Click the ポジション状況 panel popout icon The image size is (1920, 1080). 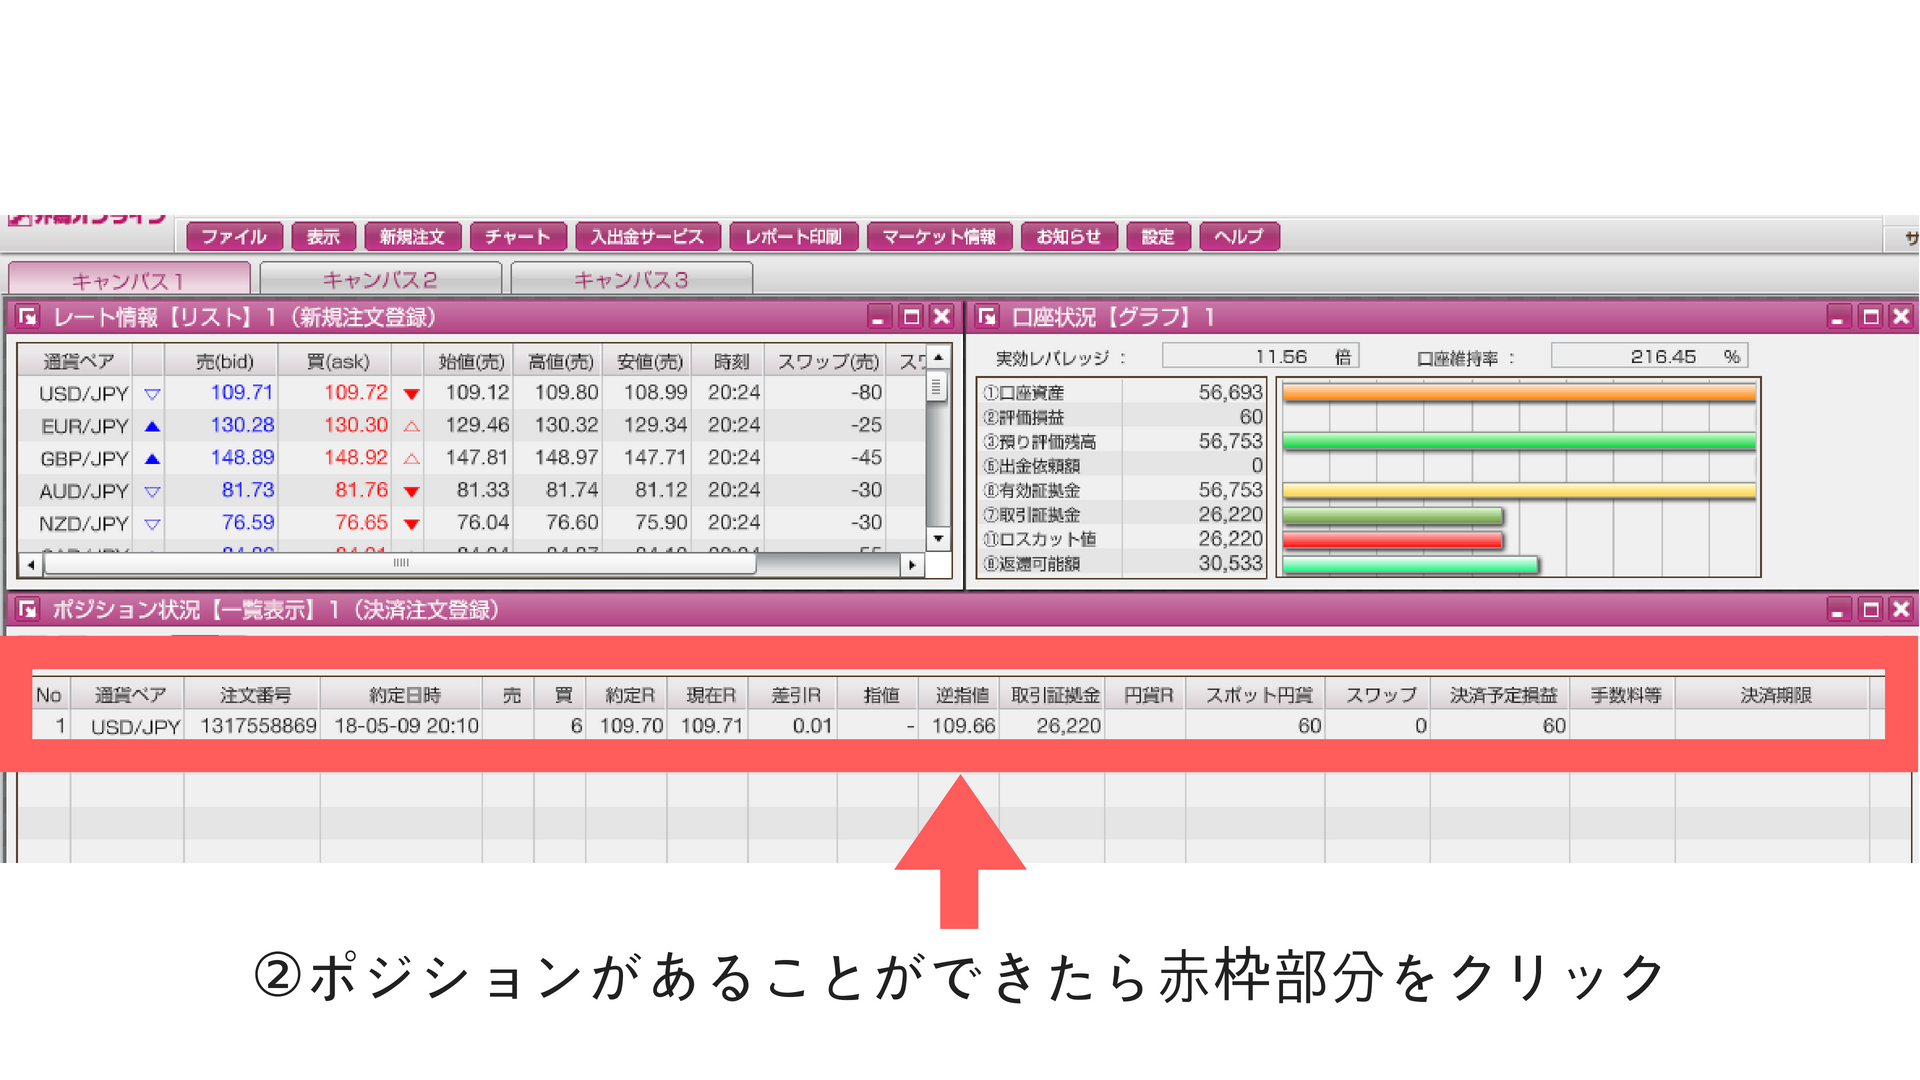pyautogui.click(x=28, y=609)
